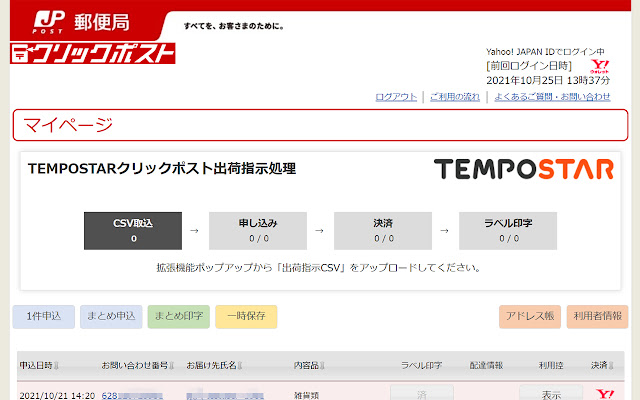Sort by 内容品 column header
This screenshot has width=640, height=400.
pyautogui.click(x=309, y=365)
